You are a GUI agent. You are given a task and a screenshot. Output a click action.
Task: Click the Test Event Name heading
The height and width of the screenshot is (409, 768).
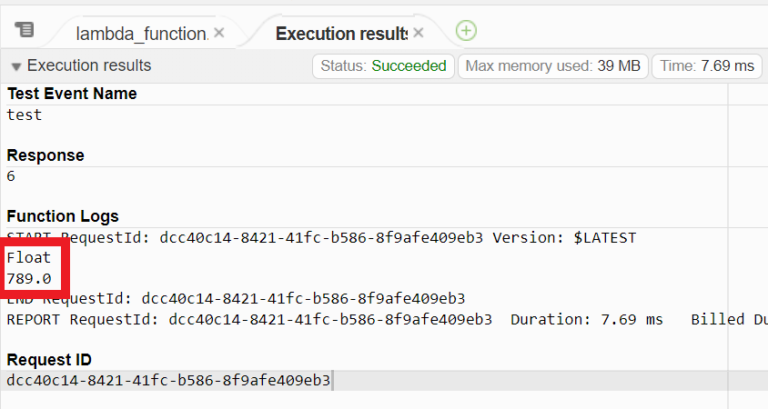point(72,94)
